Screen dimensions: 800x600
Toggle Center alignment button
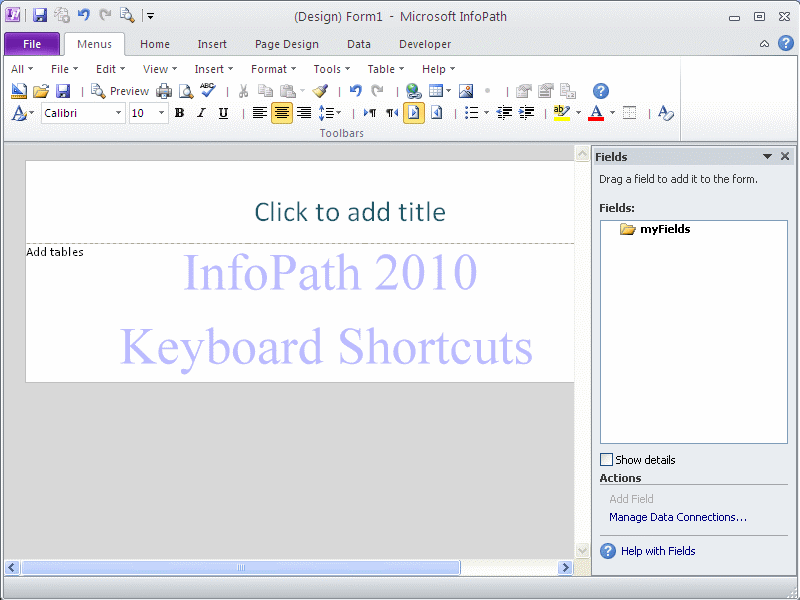coord(282,113)
